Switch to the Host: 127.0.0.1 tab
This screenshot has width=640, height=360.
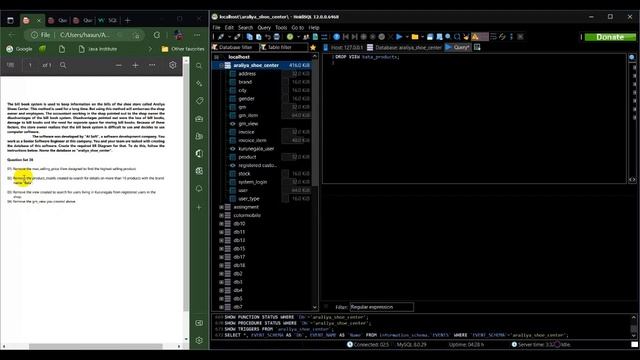point(342,47)
